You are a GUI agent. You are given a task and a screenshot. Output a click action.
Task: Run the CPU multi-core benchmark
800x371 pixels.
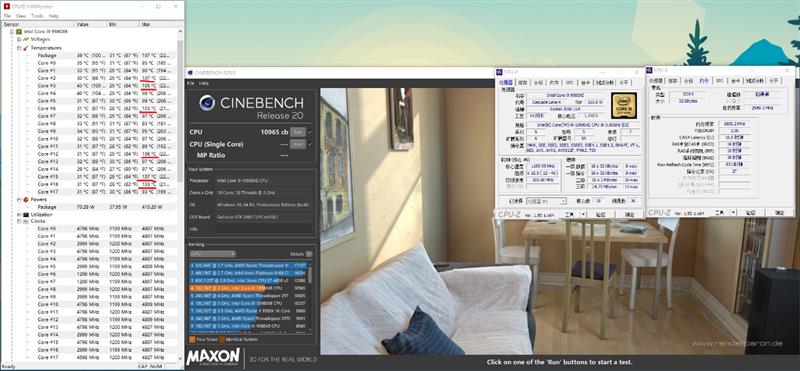(x=298, y=132)
